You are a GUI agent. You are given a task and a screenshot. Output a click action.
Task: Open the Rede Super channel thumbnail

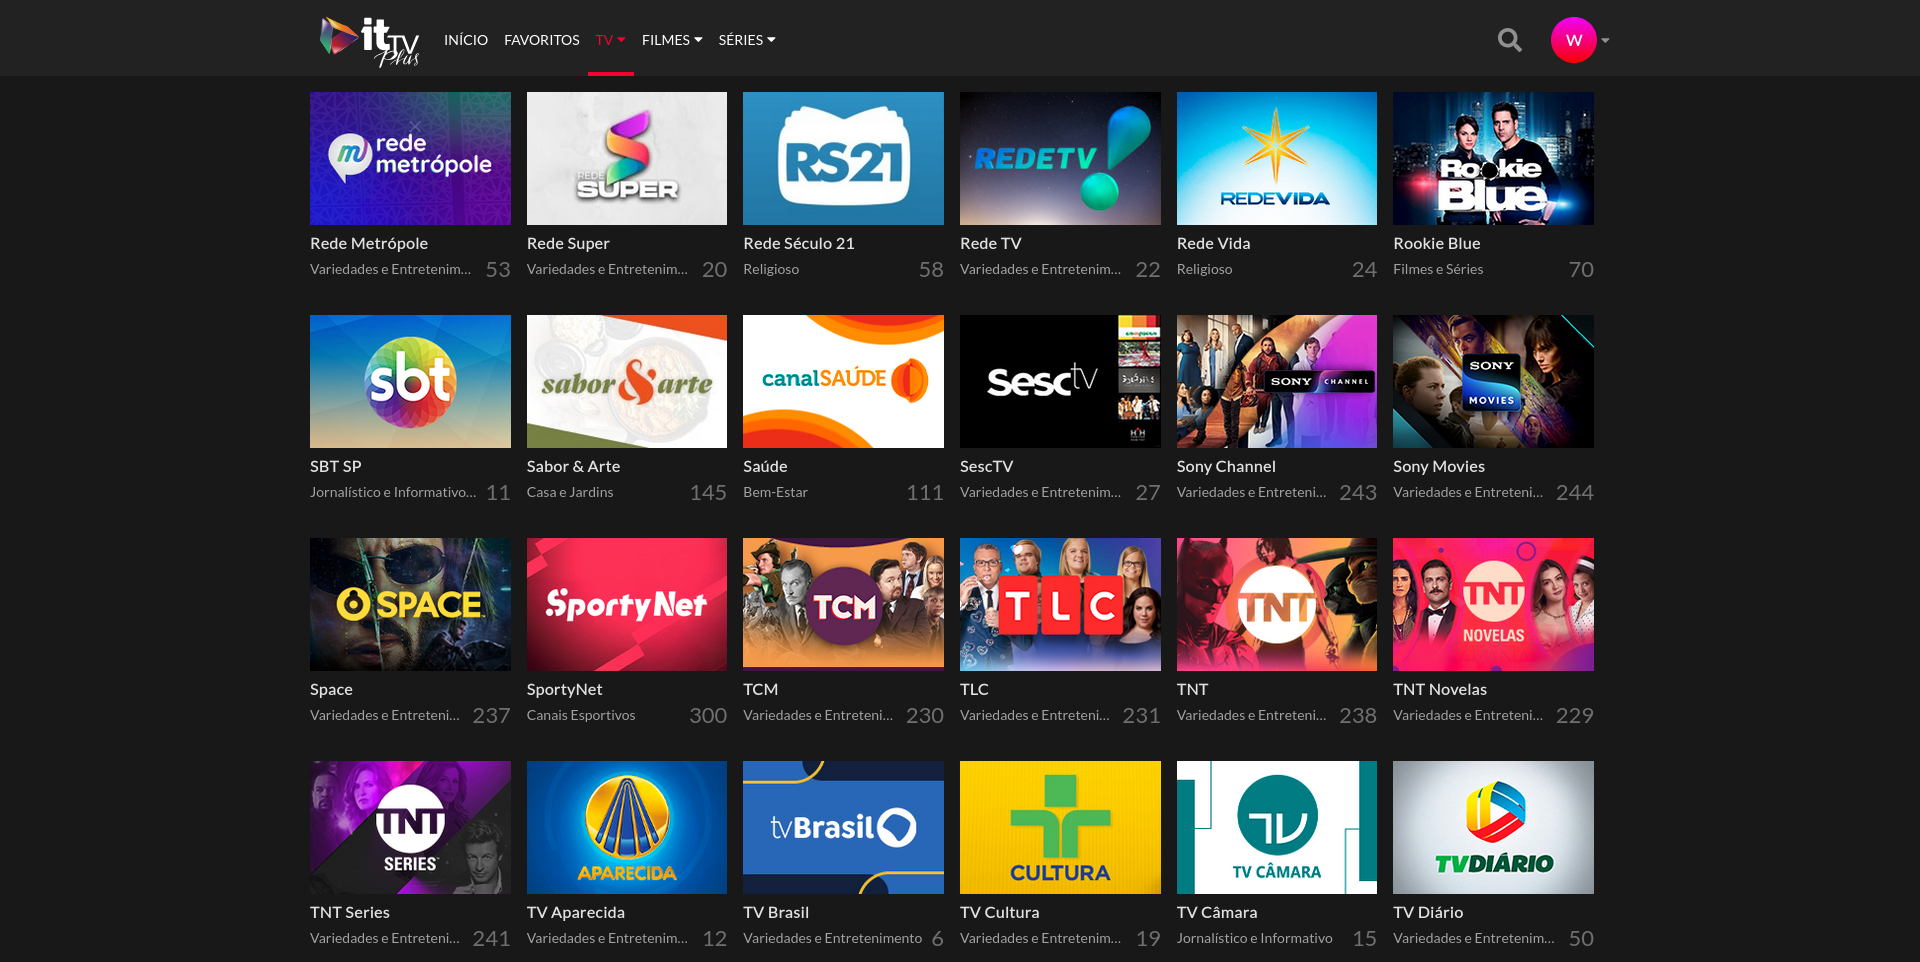pos(627,158)
